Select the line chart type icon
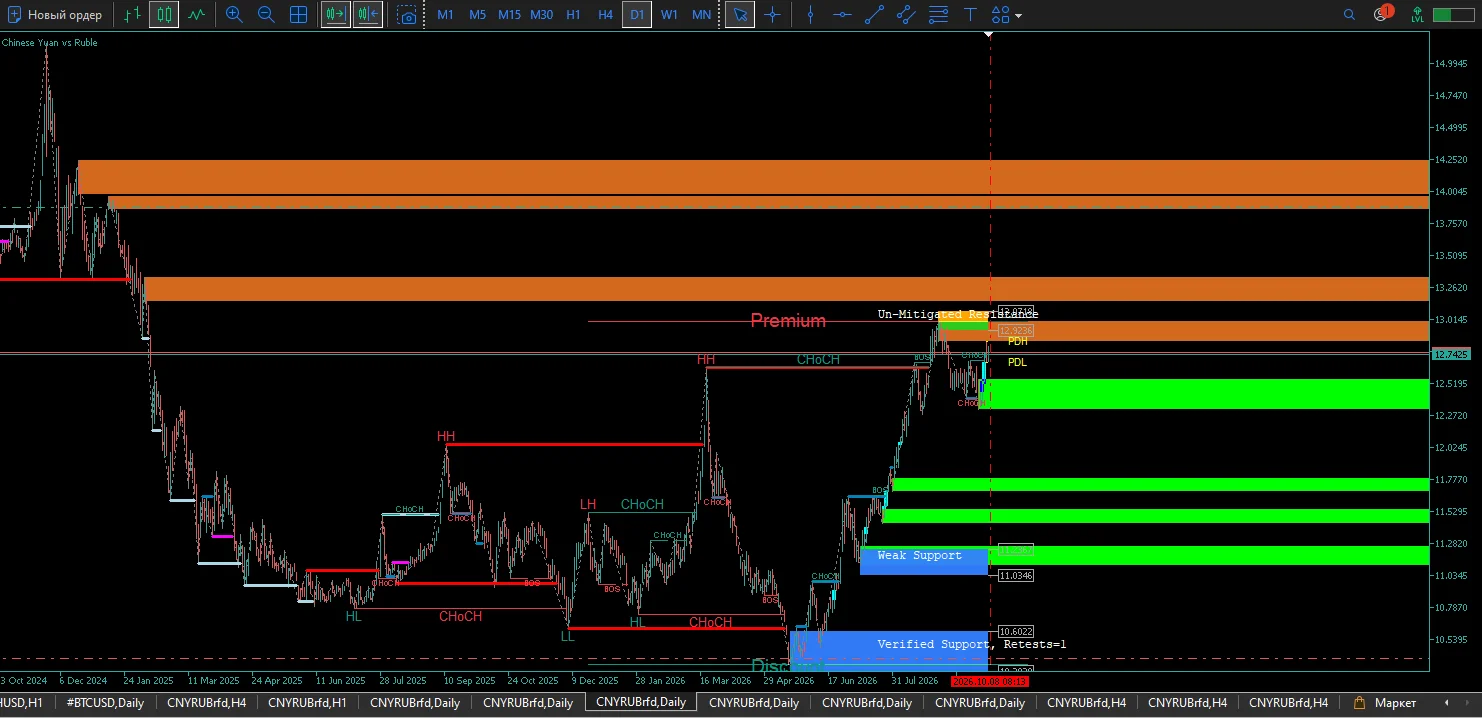Screen dimensions: 1482x718 (197, 15)
